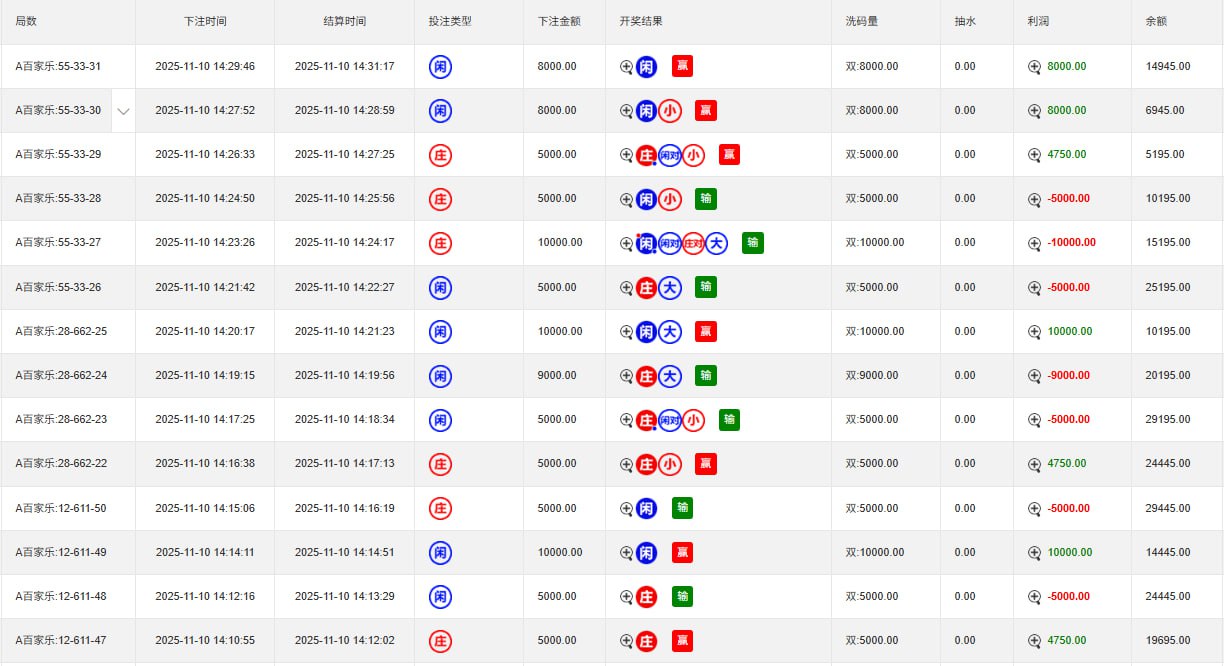Click profit magnifier icon beside -9000.00

click(1035, 376)
